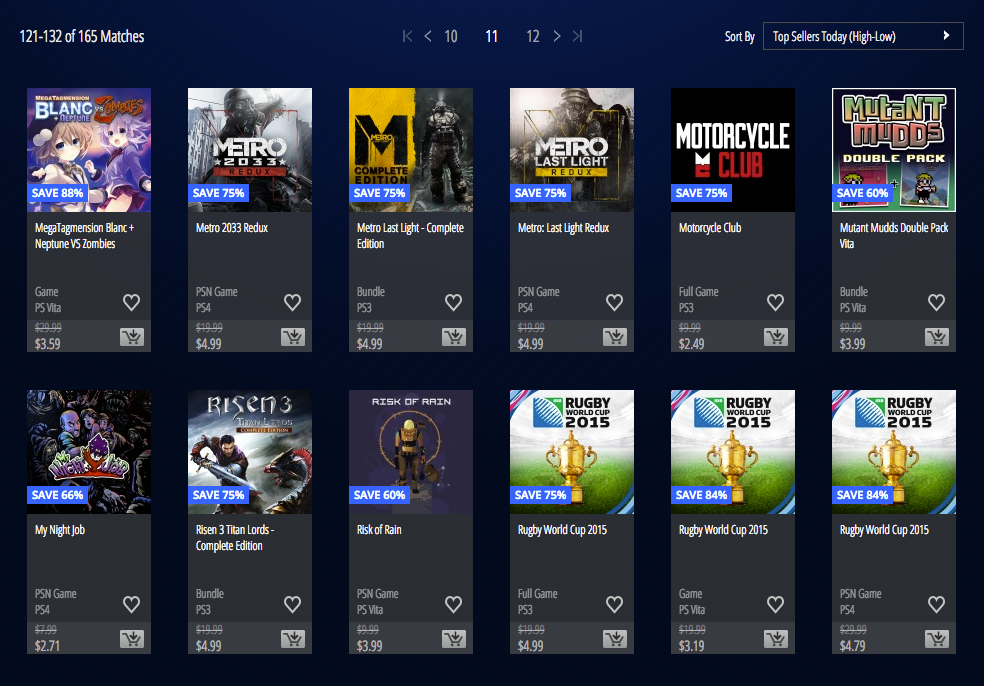Toggle wishlist heart for Risk of Rain
Screen dimensions: 984x686
coord(453,604)
